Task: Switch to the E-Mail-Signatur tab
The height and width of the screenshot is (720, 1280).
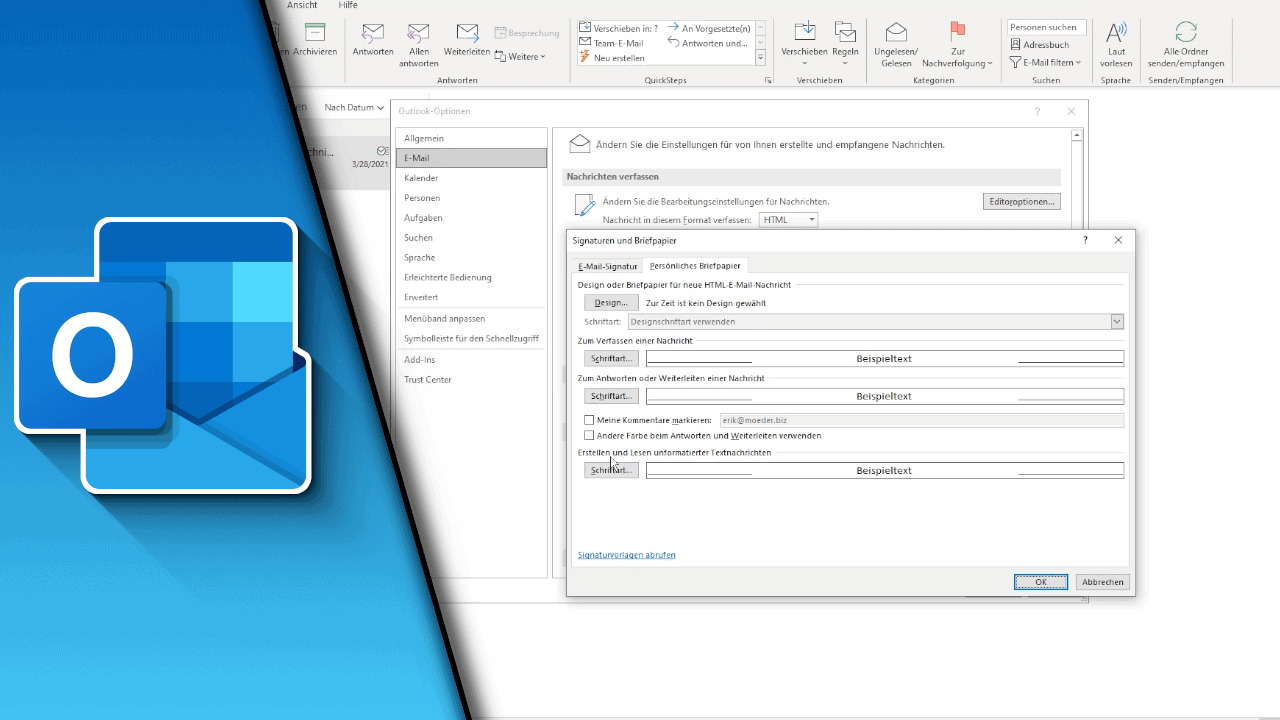Action: (607, 266)
